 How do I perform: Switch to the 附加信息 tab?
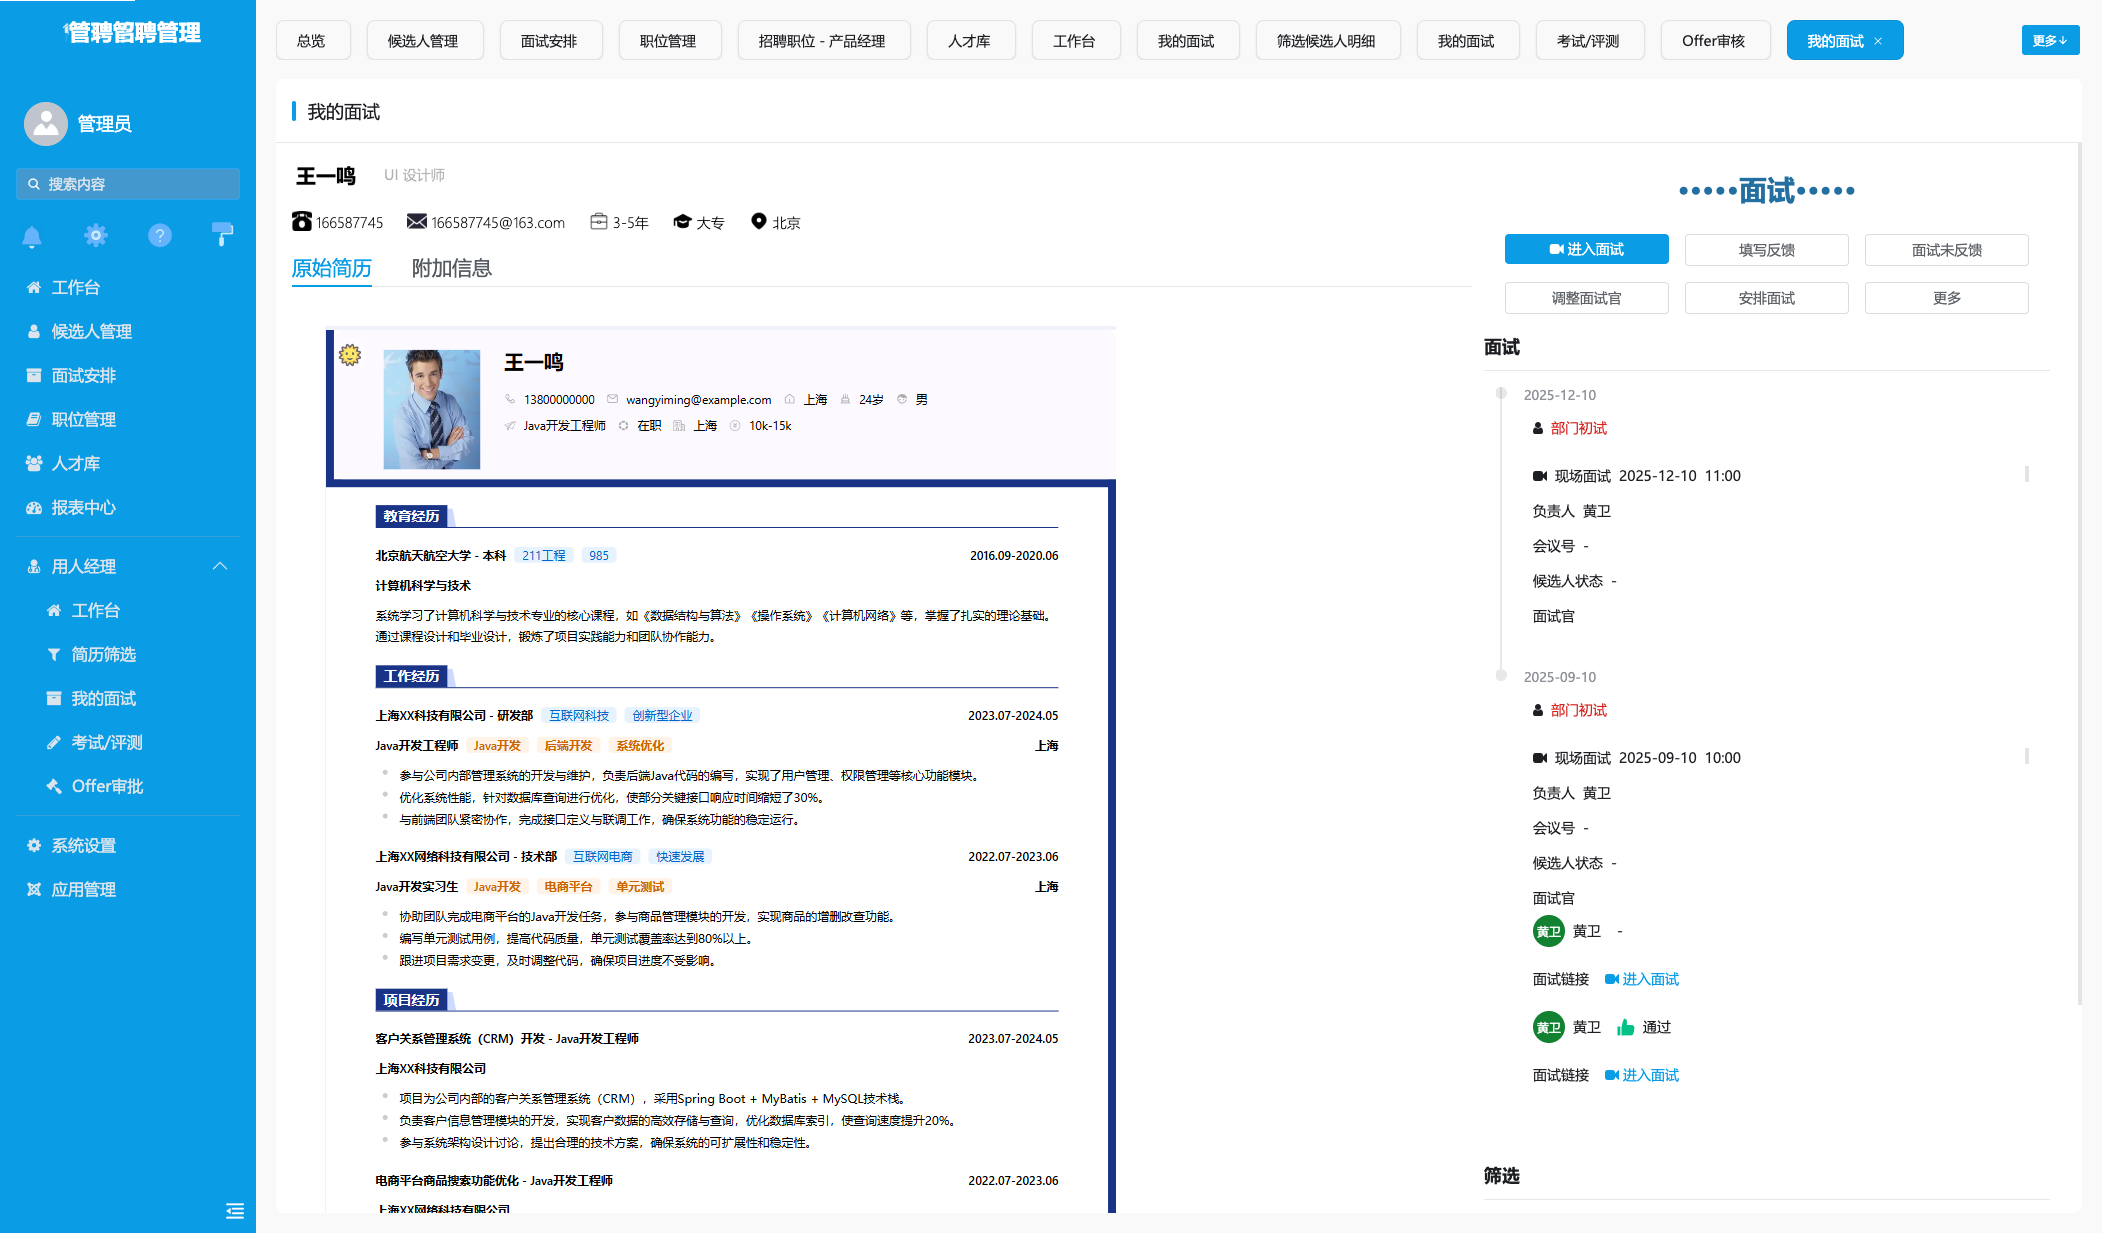(452, 268)
